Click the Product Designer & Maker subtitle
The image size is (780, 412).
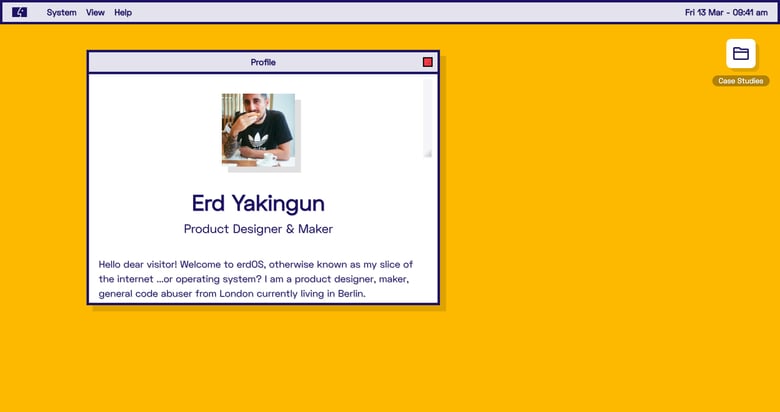[258, 229]
